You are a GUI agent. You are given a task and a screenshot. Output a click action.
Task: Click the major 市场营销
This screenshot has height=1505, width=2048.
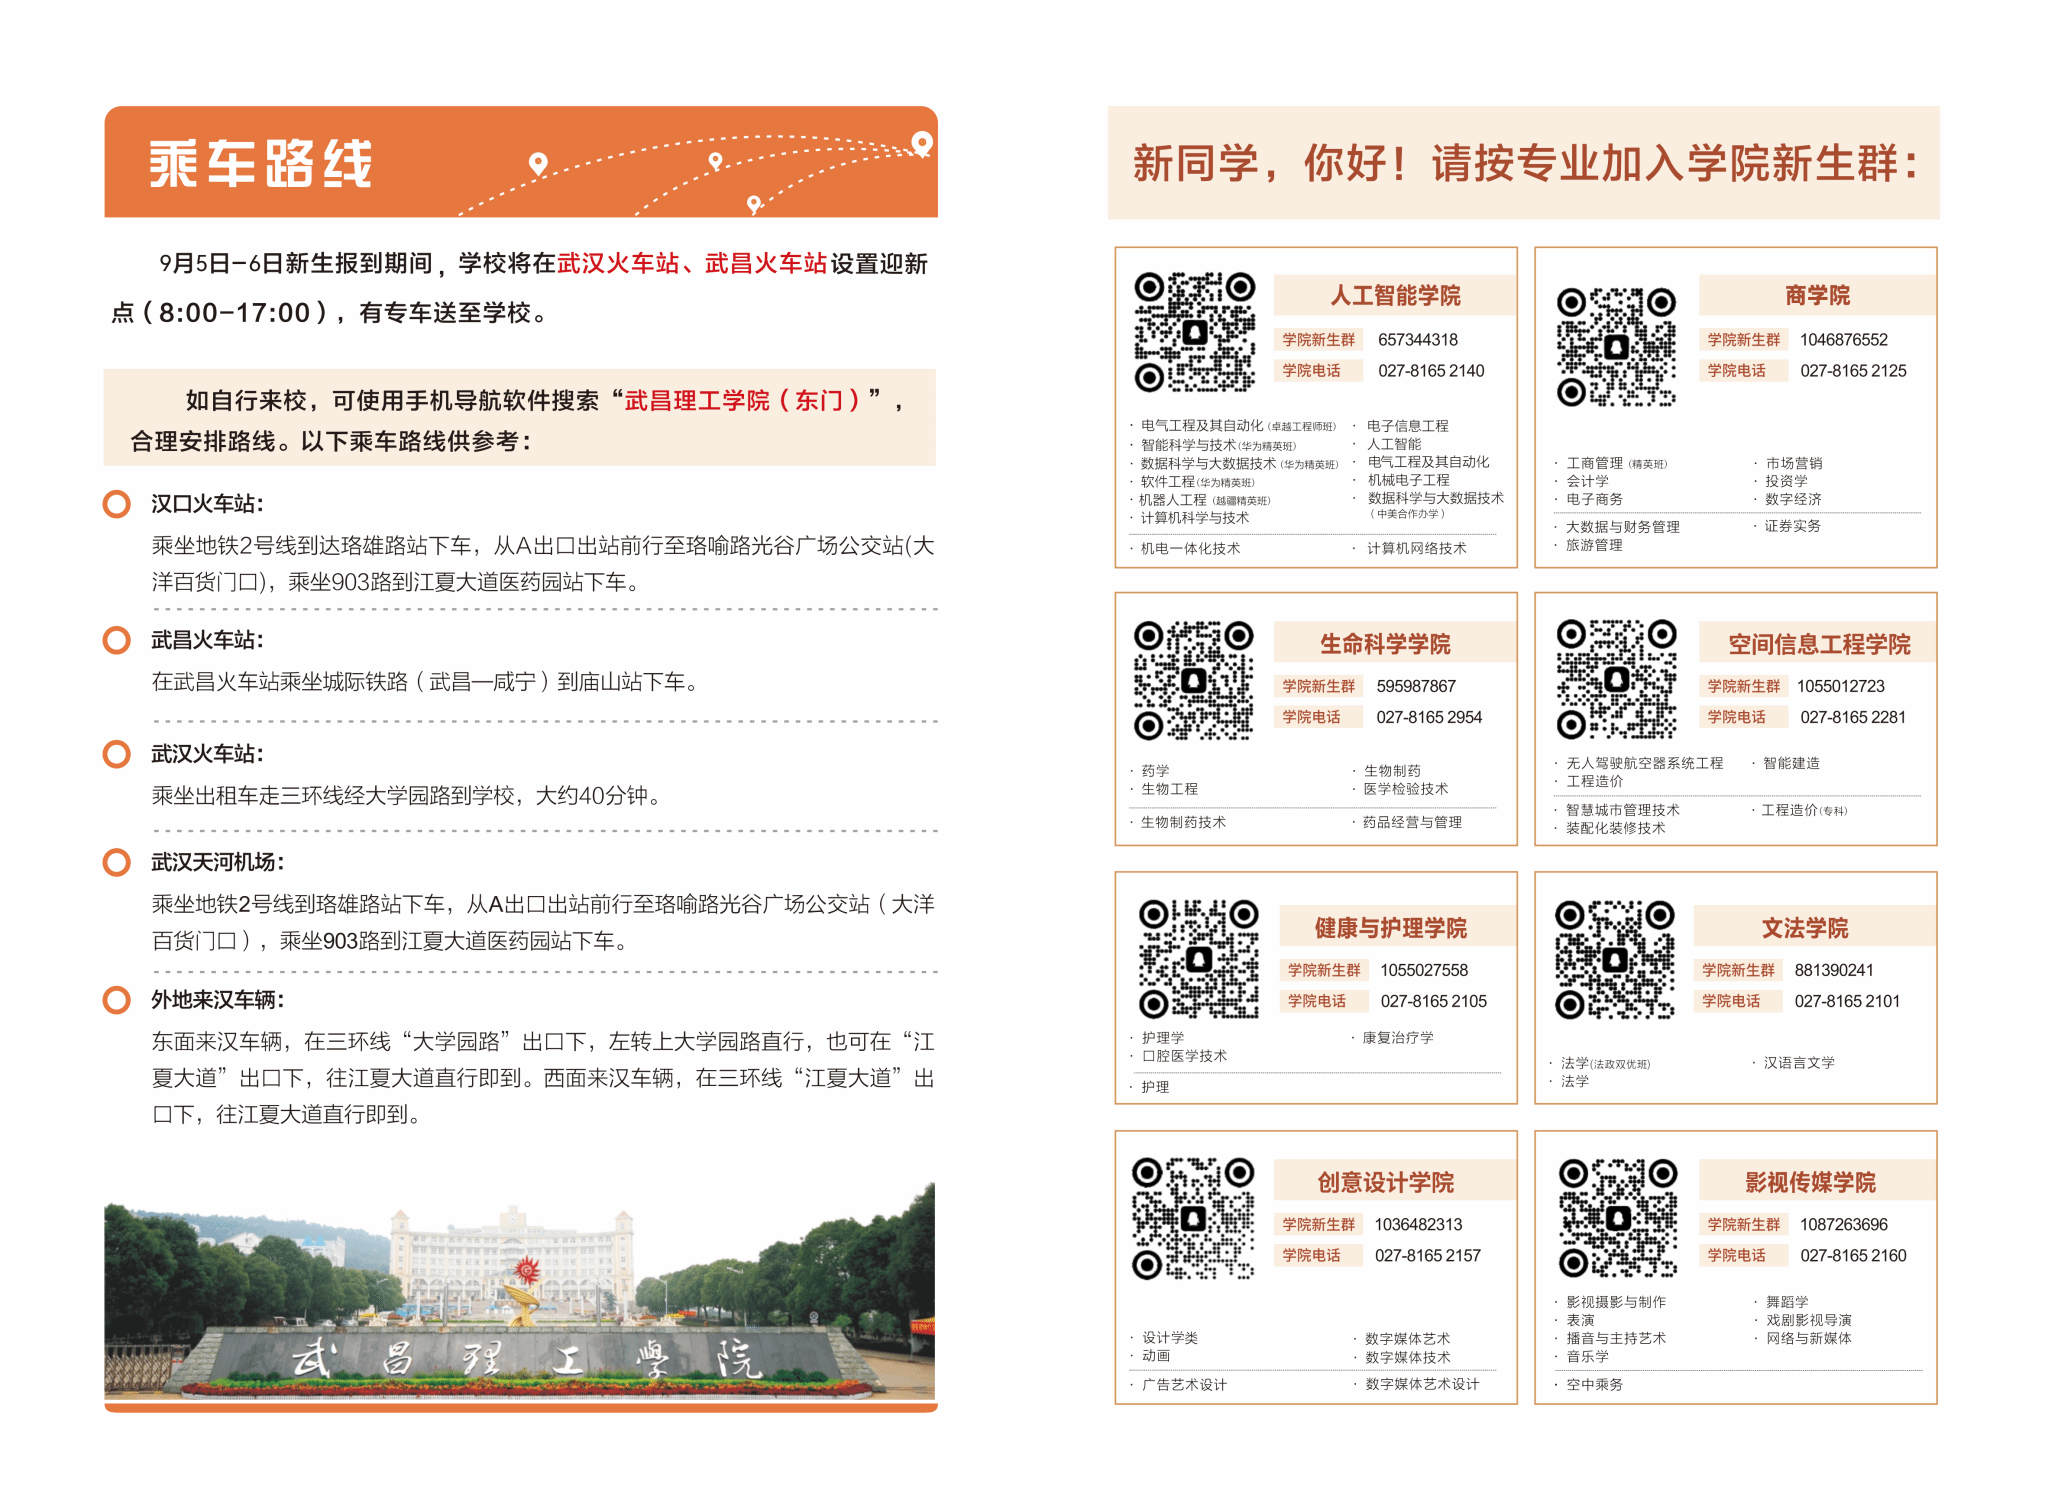pyautogui.click(x=1793, y=463)
